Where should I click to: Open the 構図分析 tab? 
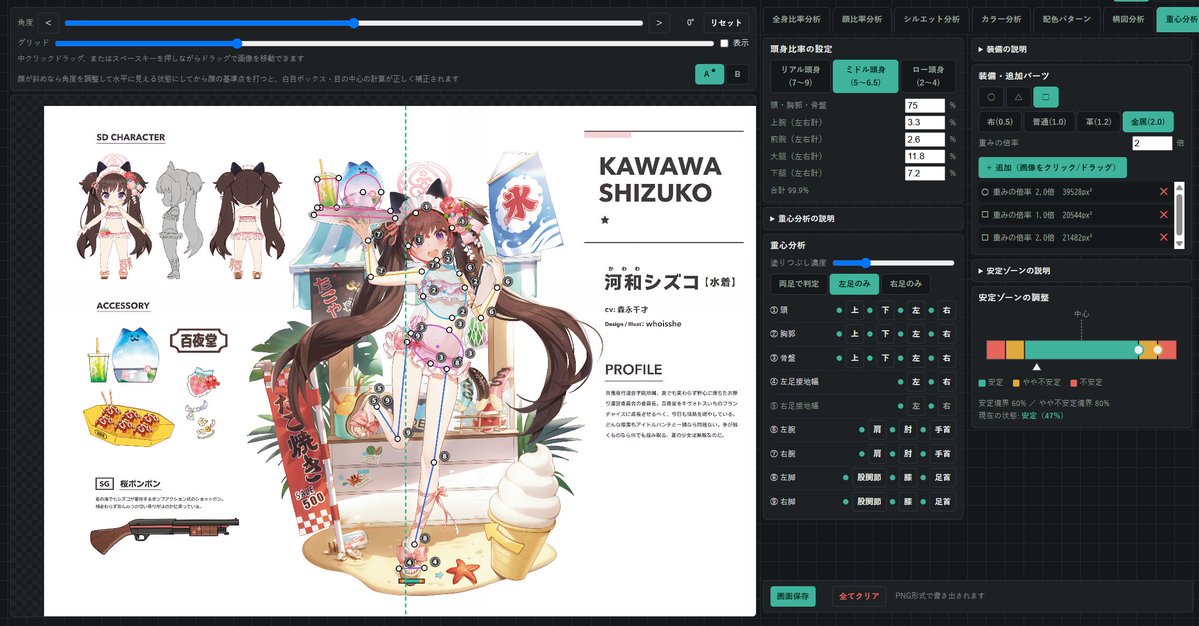[x=1128, y=19]
